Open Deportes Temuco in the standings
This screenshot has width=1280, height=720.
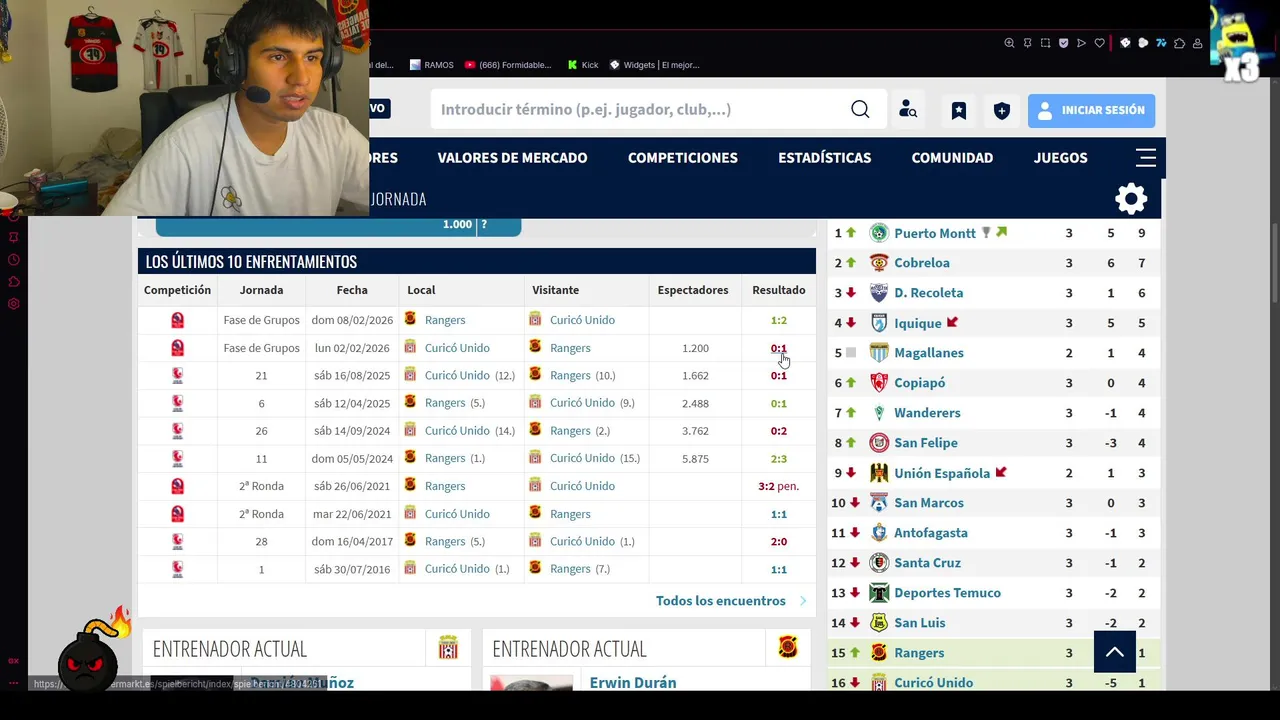pos(947,593)
